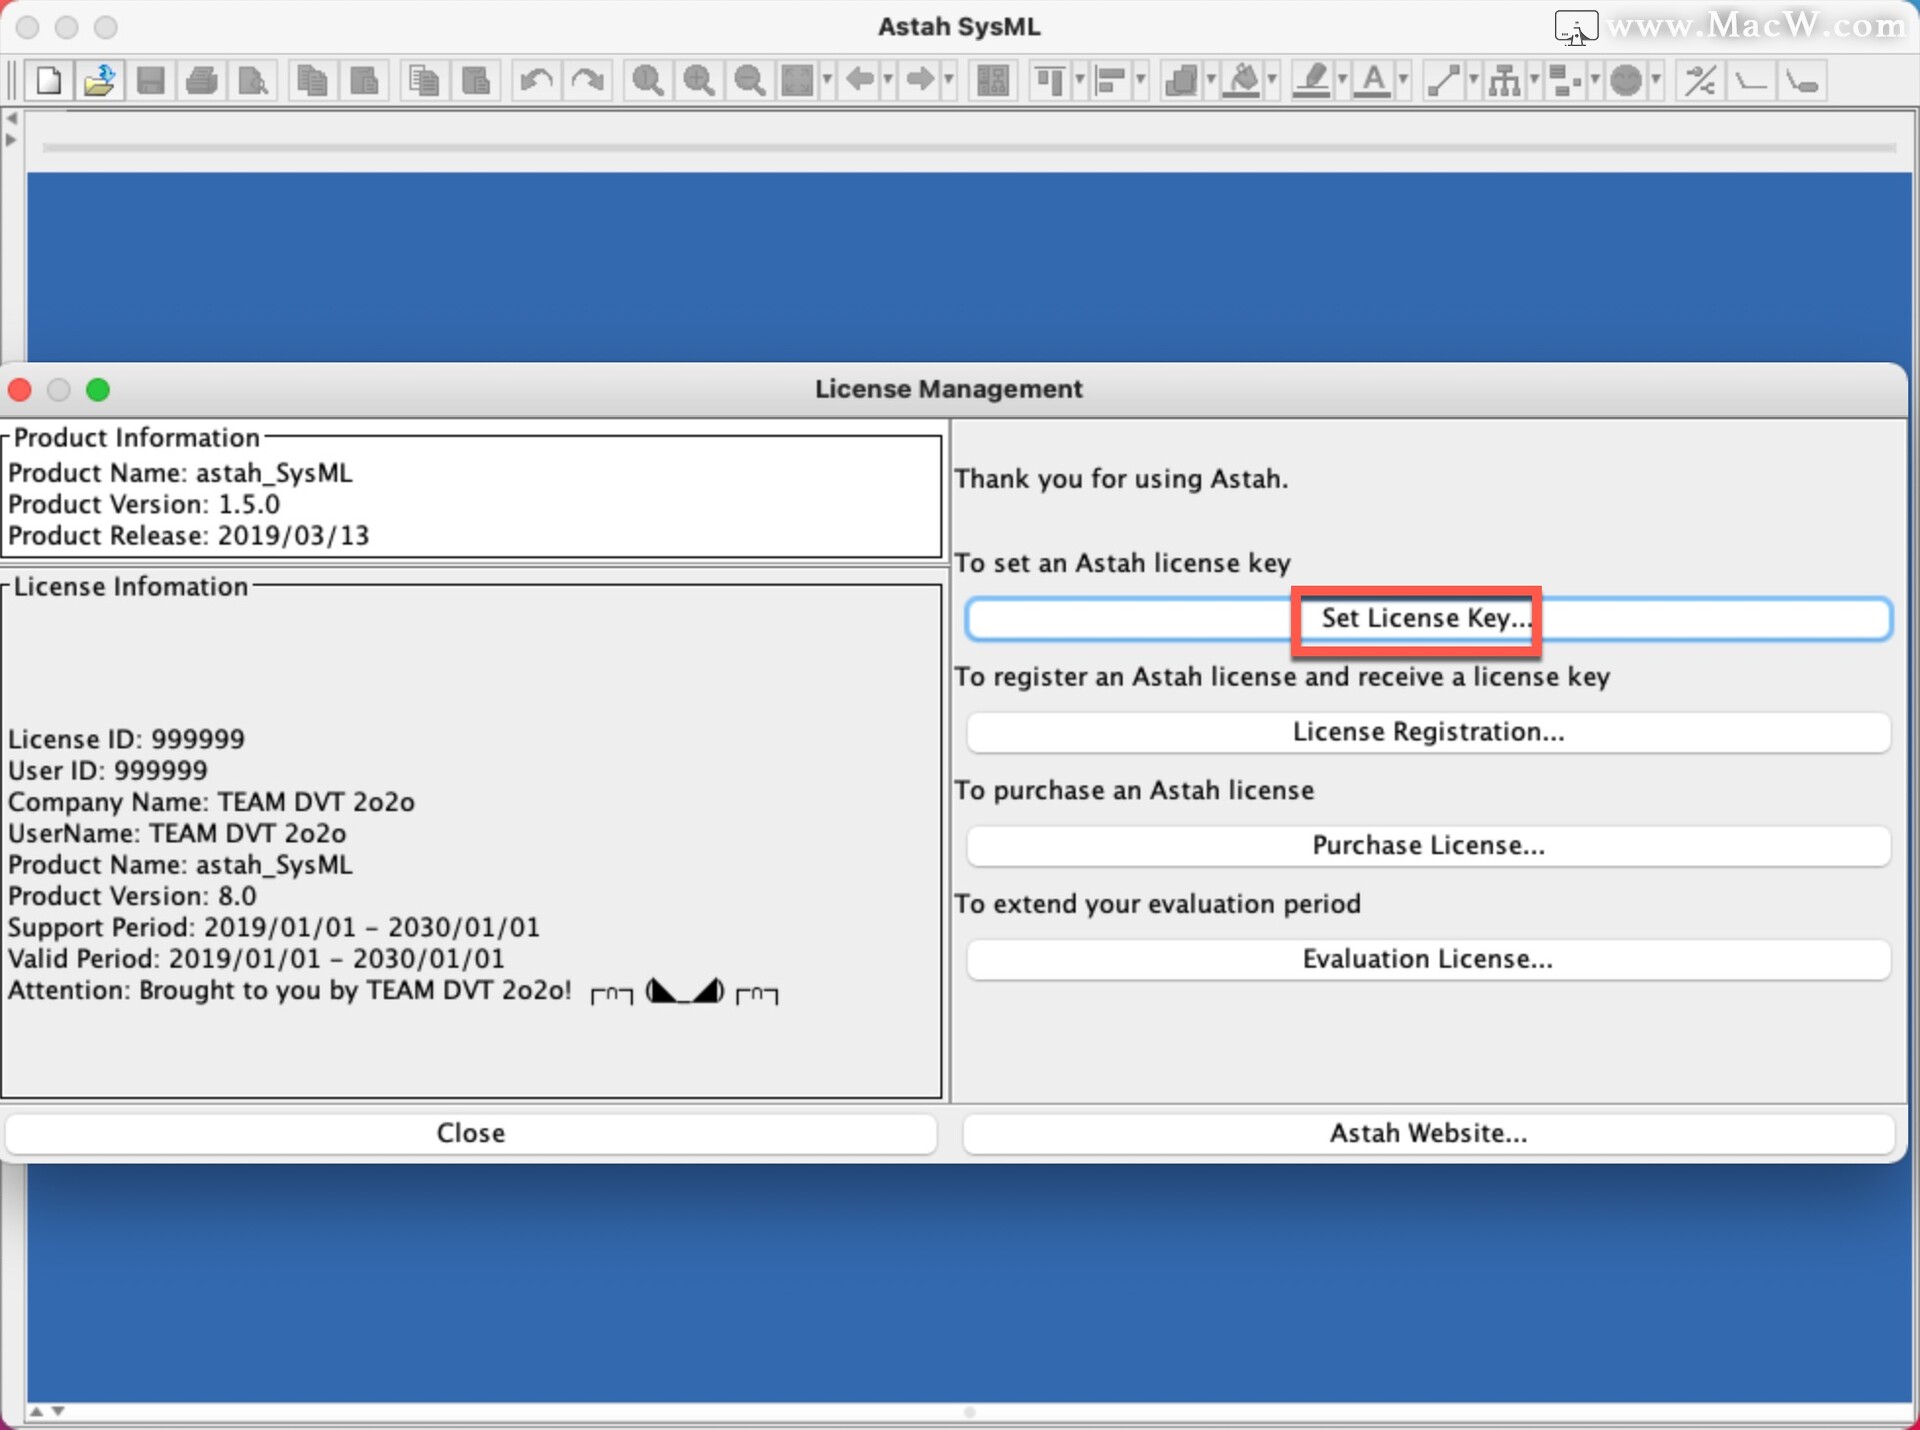Open dropdown arrow beside smiley face icon
This screenshot has height=1430, width=1920.
[1656, 80]
